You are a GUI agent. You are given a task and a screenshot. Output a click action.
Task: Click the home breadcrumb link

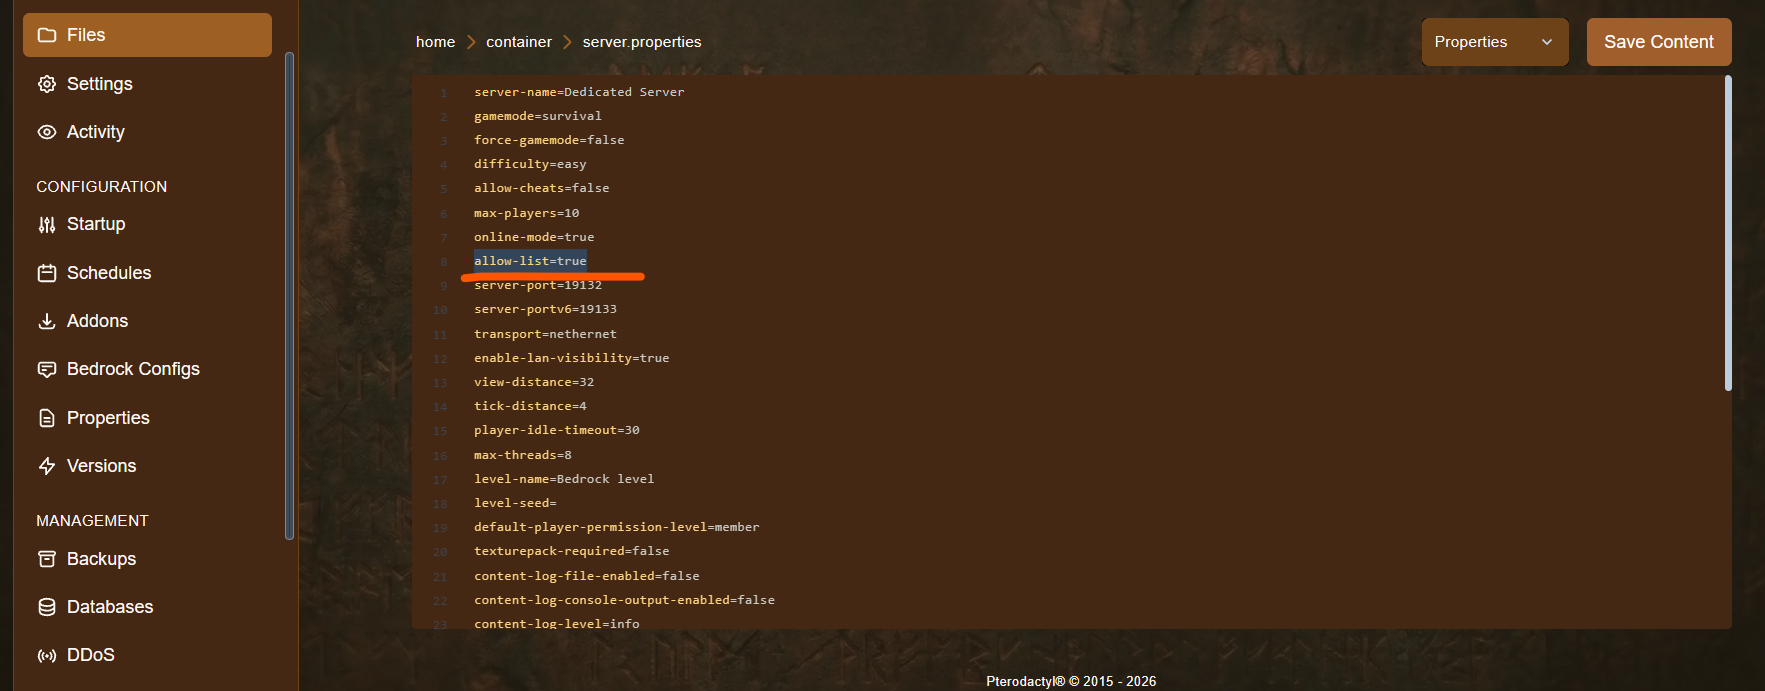click(x=435, y=42)
